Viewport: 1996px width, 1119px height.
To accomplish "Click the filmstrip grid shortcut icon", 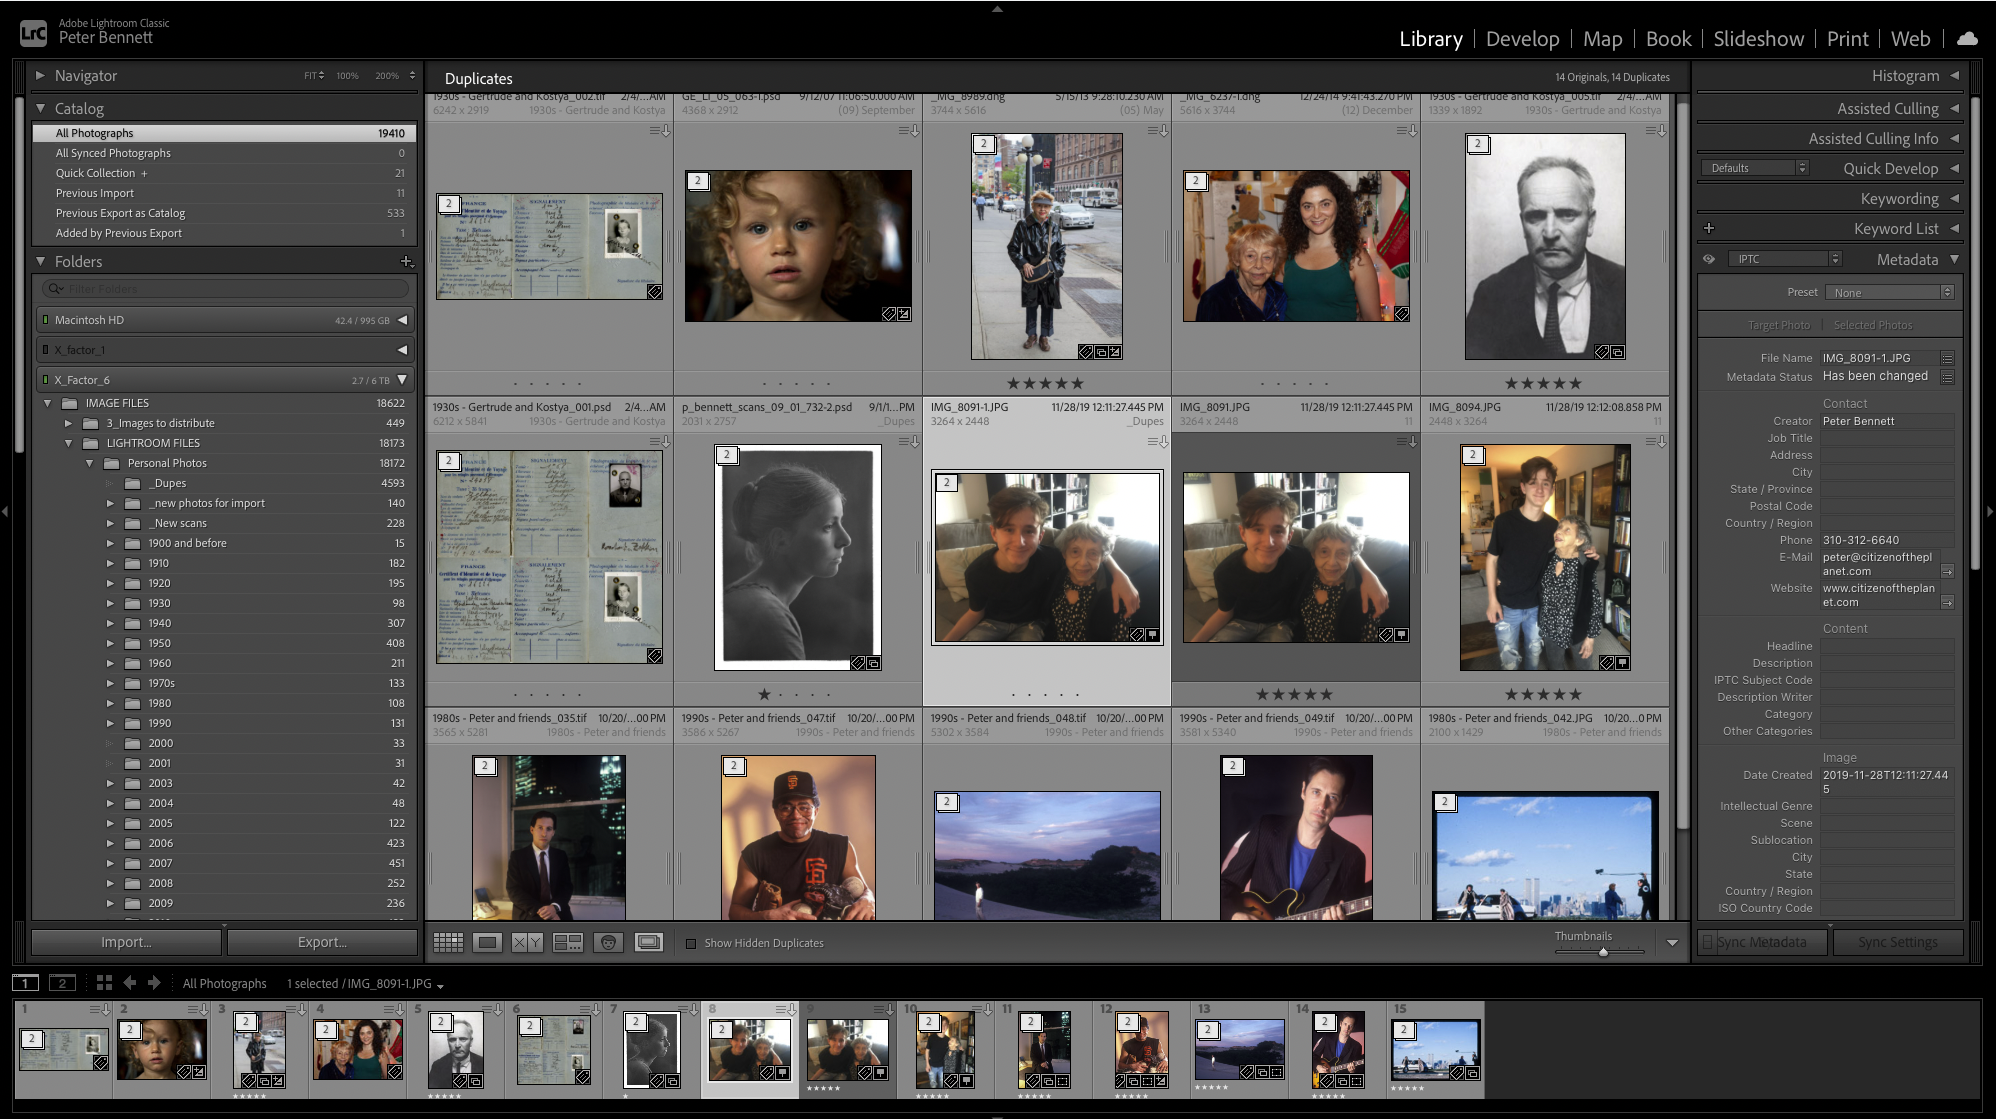I will pyautogui.click(x=104, y=983).
